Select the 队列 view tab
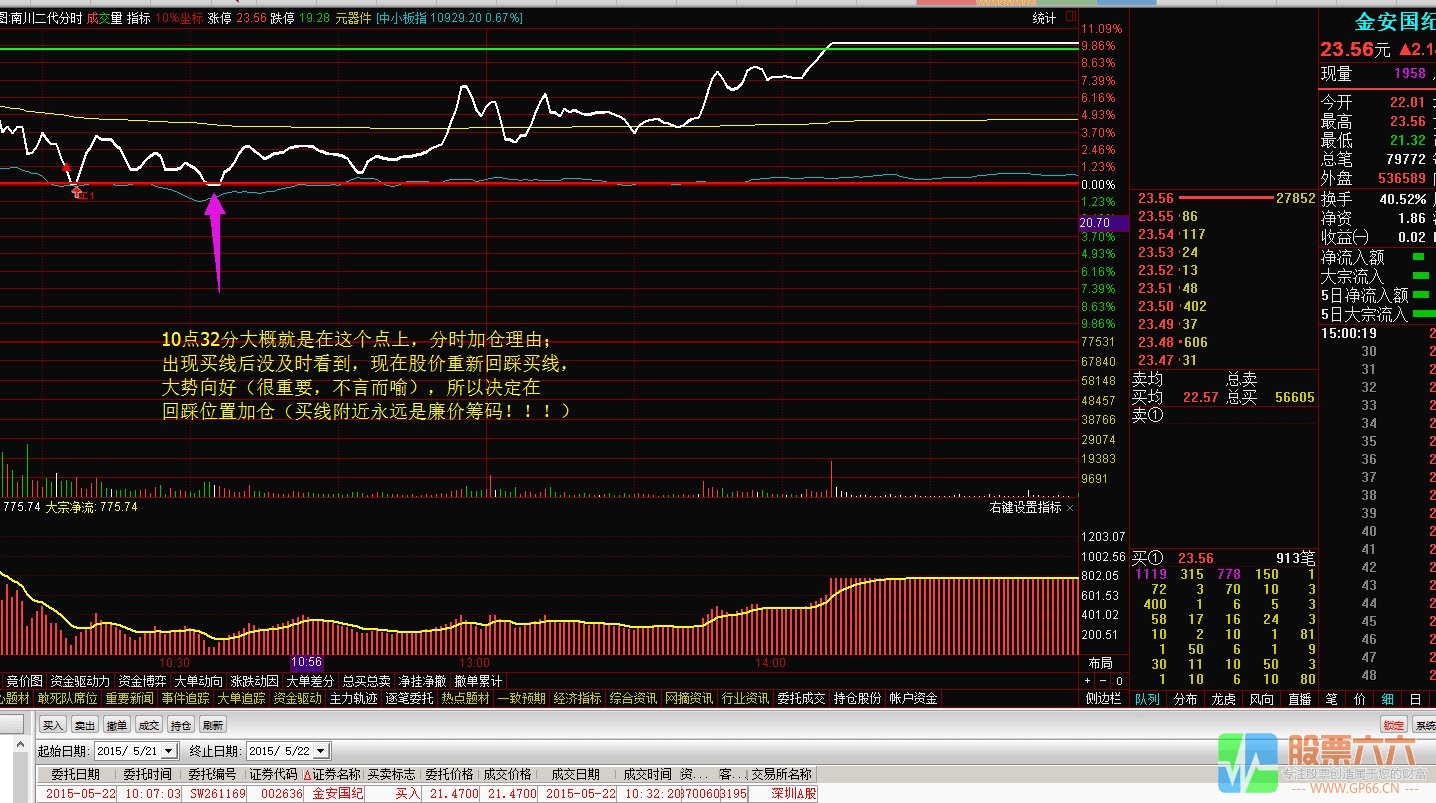This screenshot has width=1436, height=803. coord(1148,699)
